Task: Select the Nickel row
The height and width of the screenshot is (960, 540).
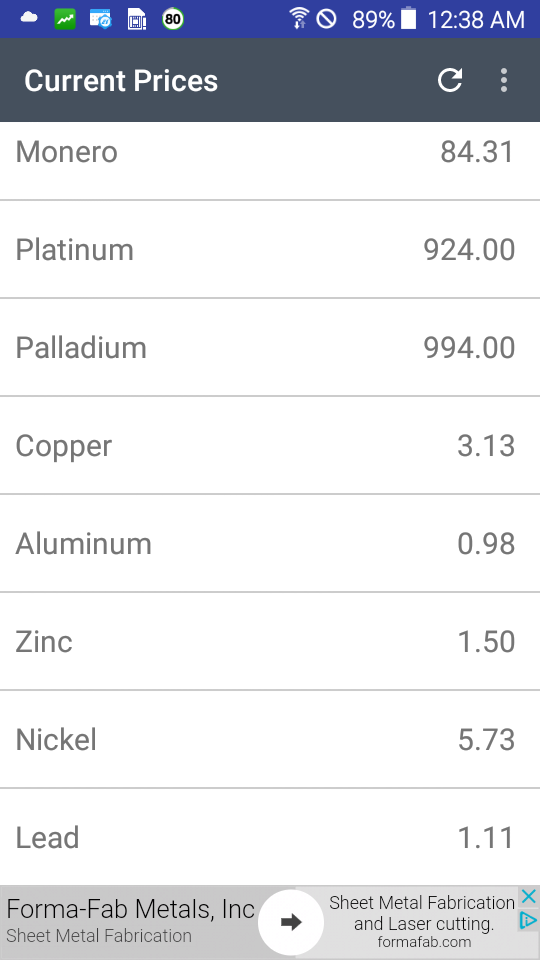Action: click(x=270, y=739)
